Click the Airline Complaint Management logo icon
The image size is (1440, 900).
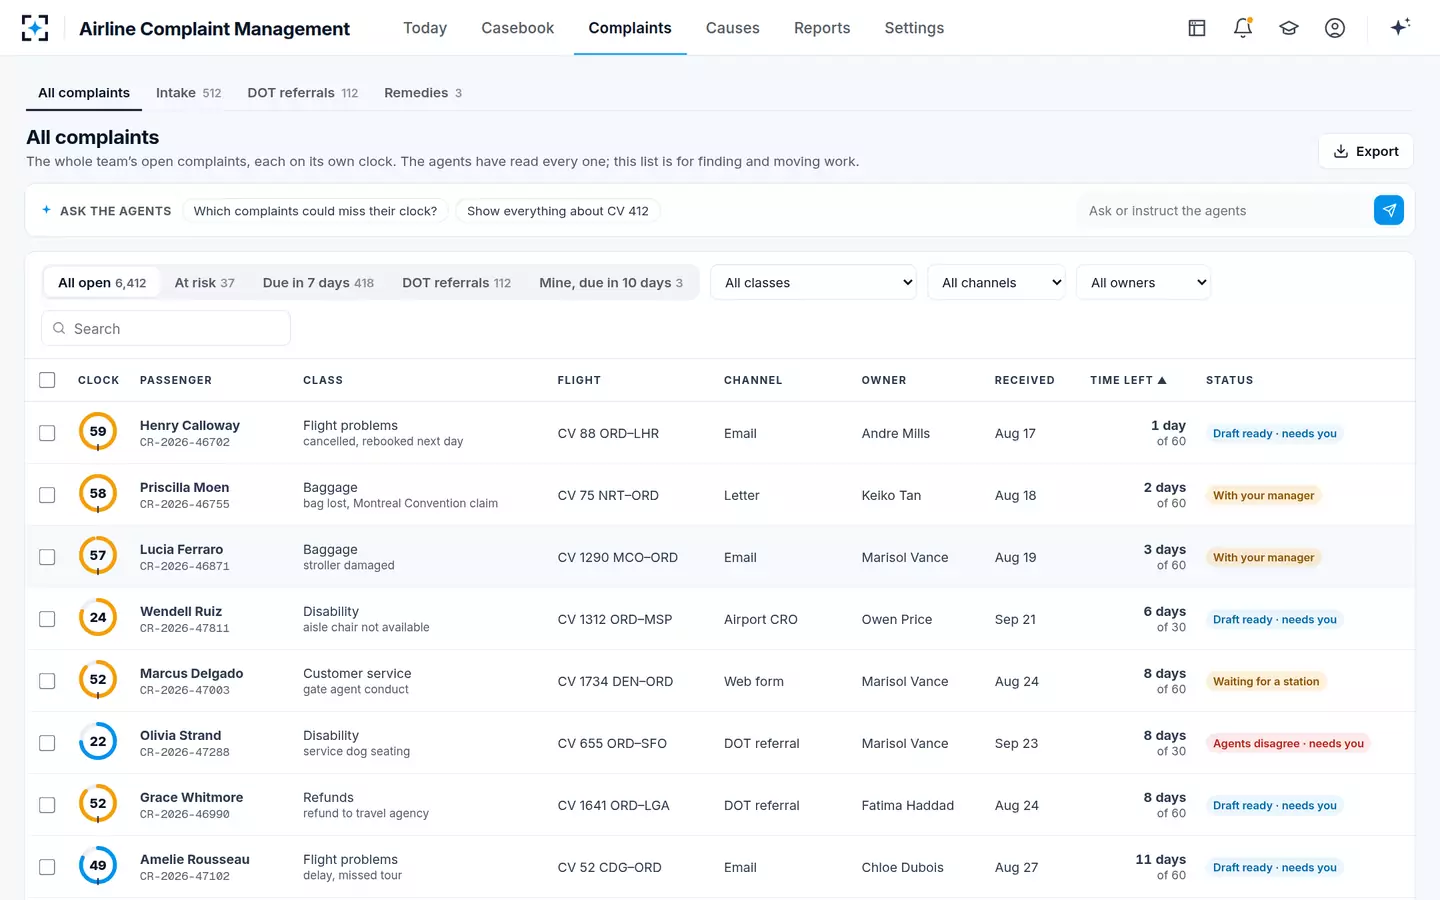coord(35,28)
